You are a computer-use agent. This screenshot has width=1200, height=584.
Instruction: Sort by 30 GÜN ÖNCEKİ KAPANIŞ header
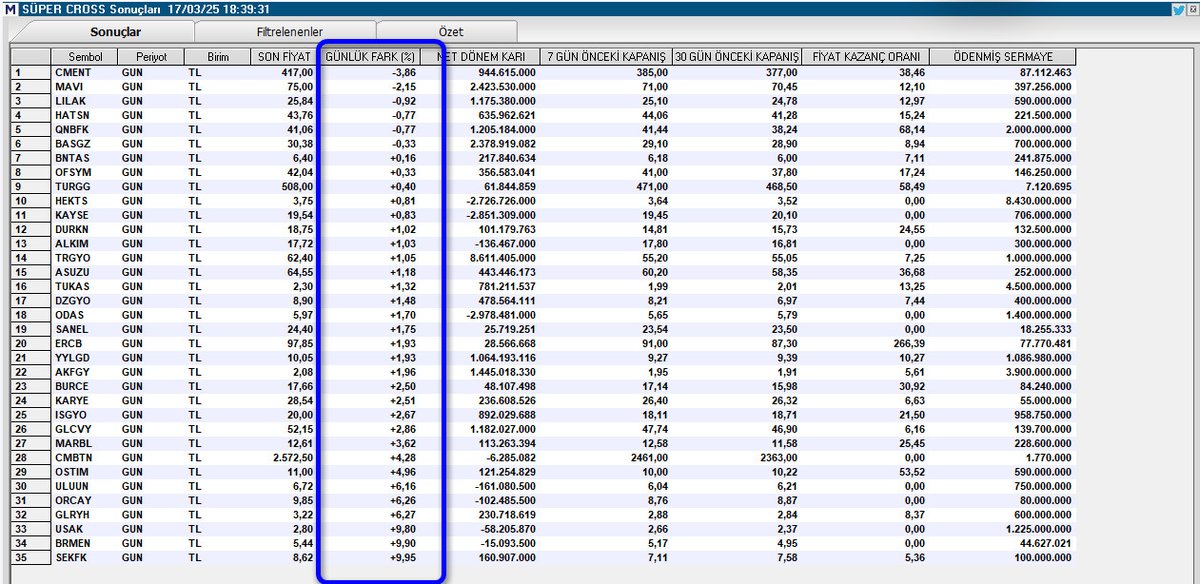[x=736, y=57]
